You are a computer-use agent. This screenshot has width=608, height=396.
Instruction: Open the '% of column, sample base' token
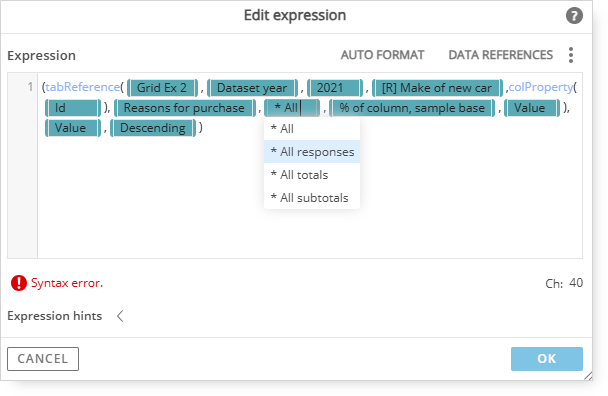coord(412,108)
